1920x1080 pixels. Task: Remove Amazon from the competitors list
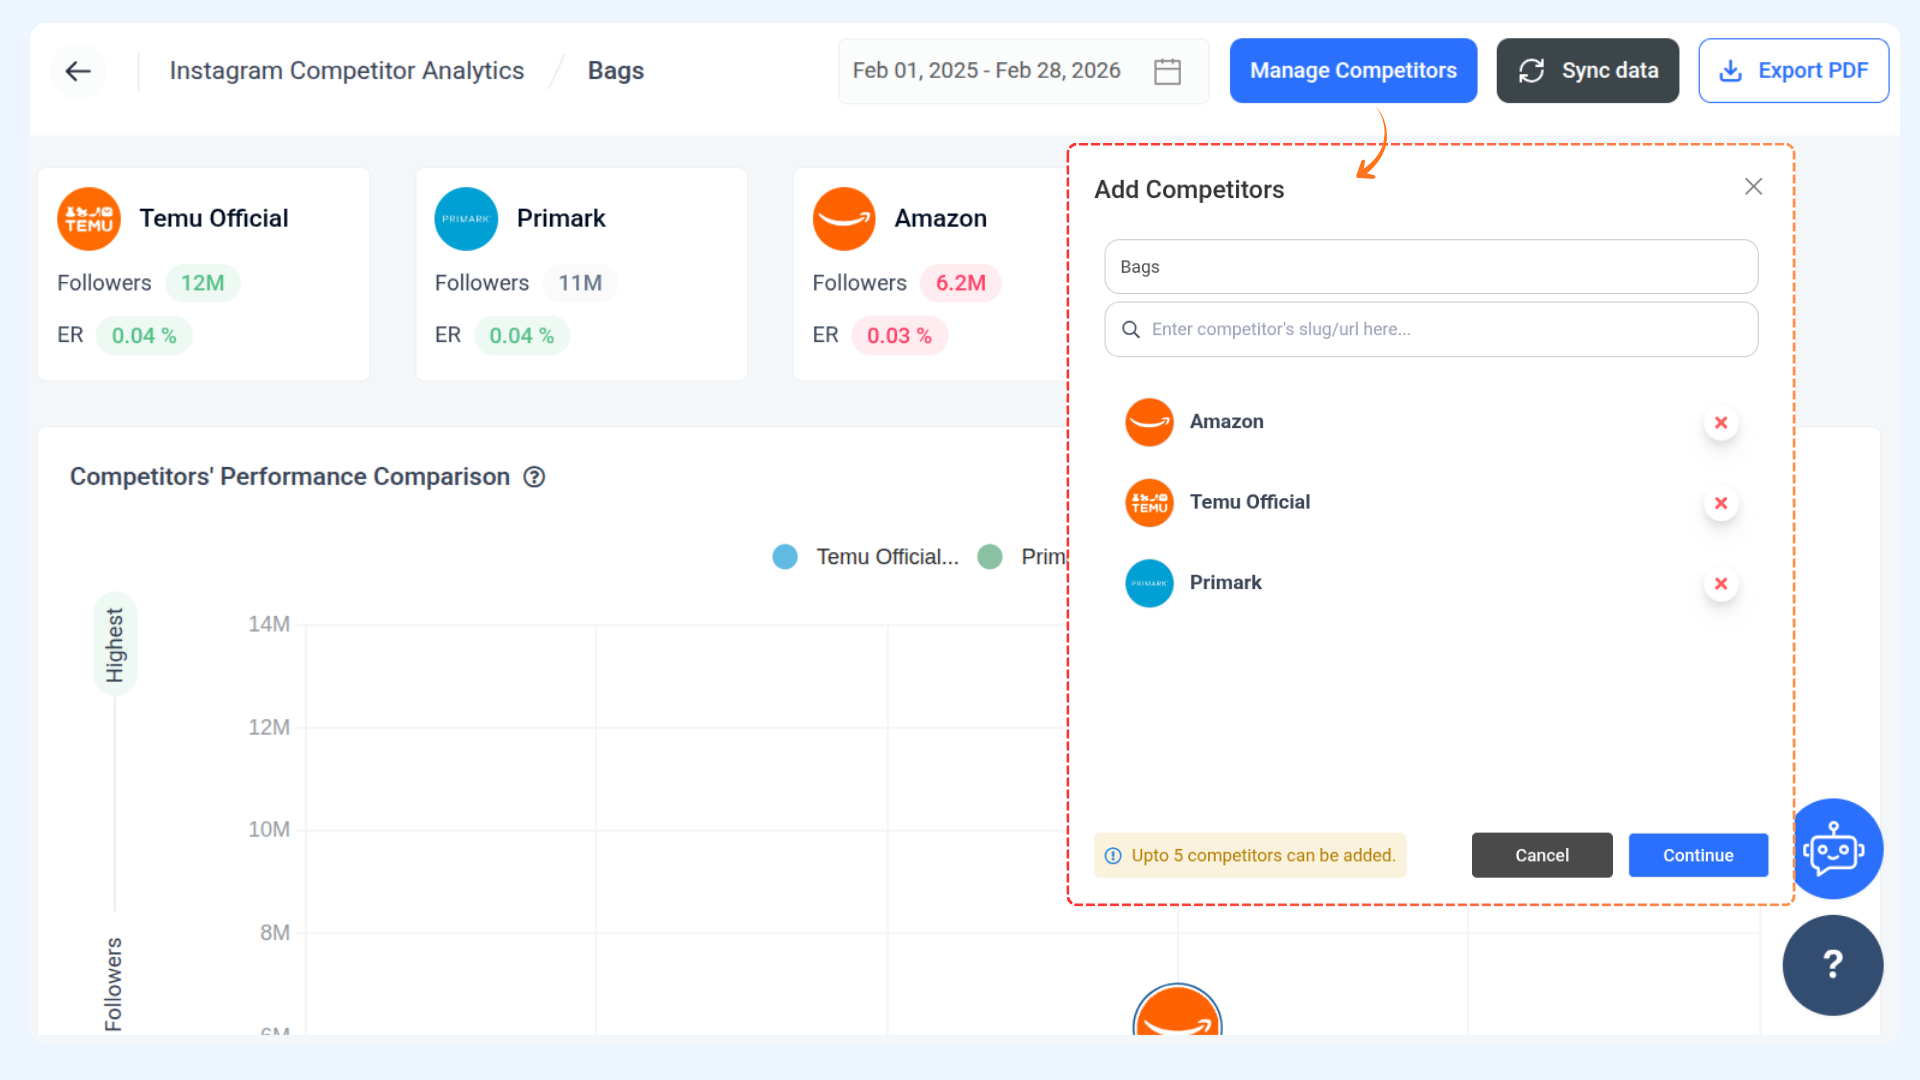1721,423
